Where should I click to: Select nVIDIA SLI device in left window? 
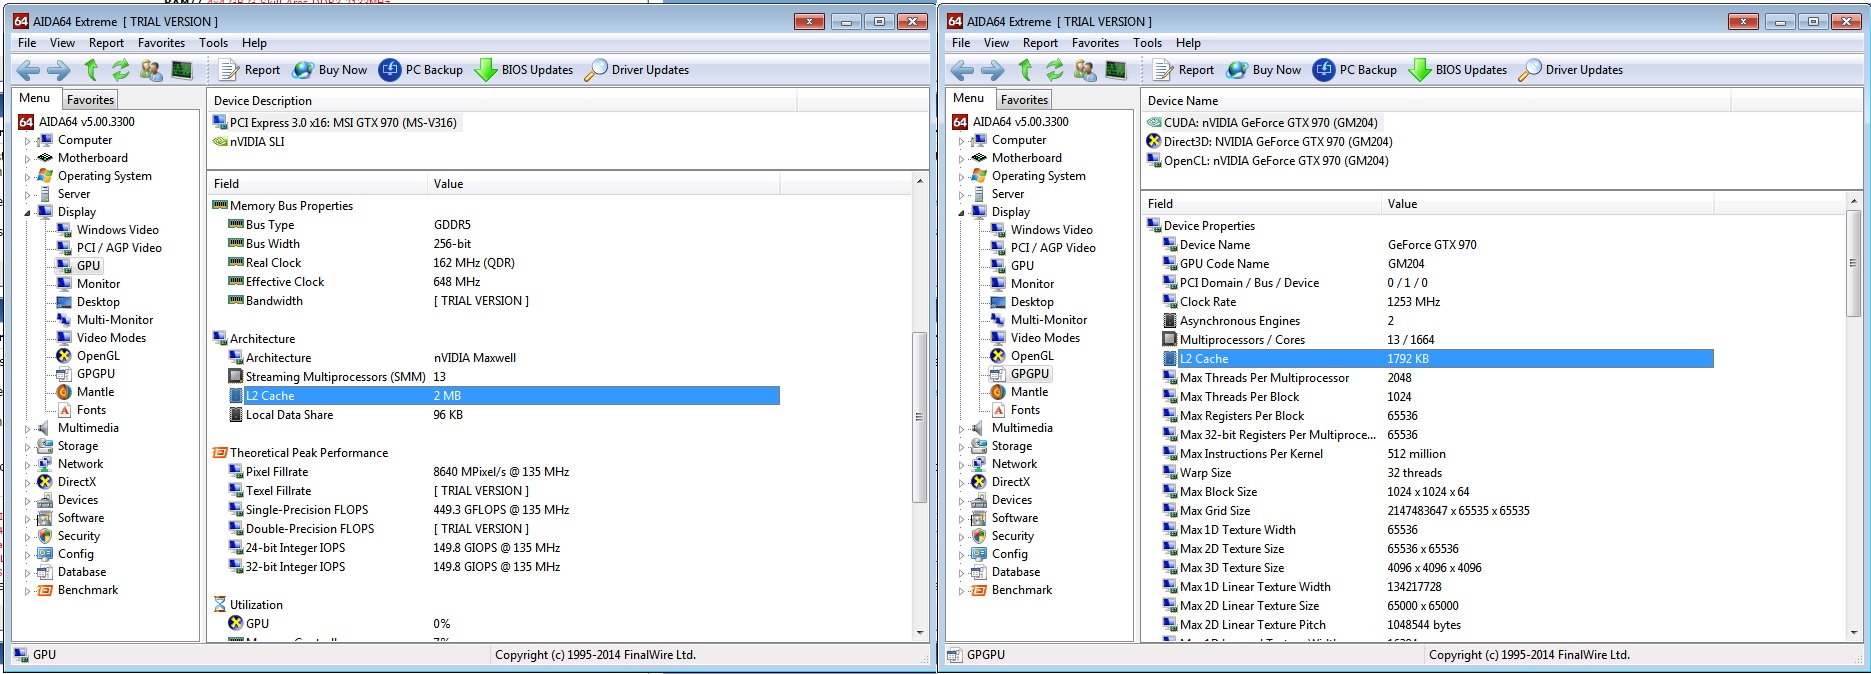pyautogui.click(x=249, y=142)
